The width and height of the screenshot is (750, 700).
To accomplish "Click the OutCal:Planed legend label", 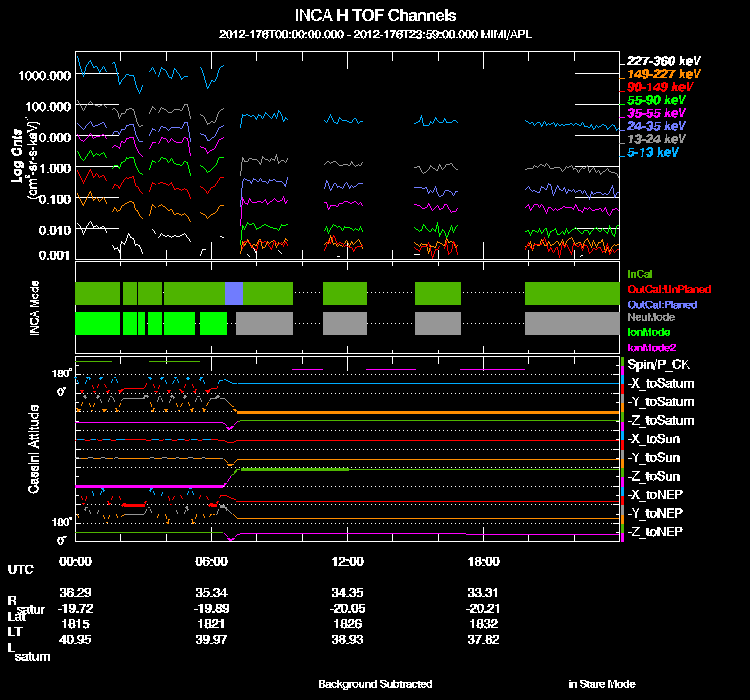I will coord(662,304).
